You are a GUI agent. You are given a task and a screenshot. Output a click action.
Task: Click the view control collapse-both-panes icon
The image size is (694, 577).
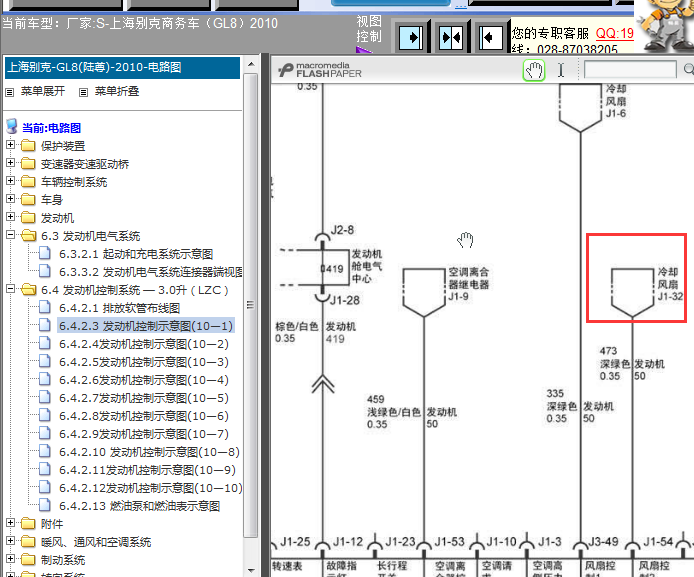(x=451, y=37)
